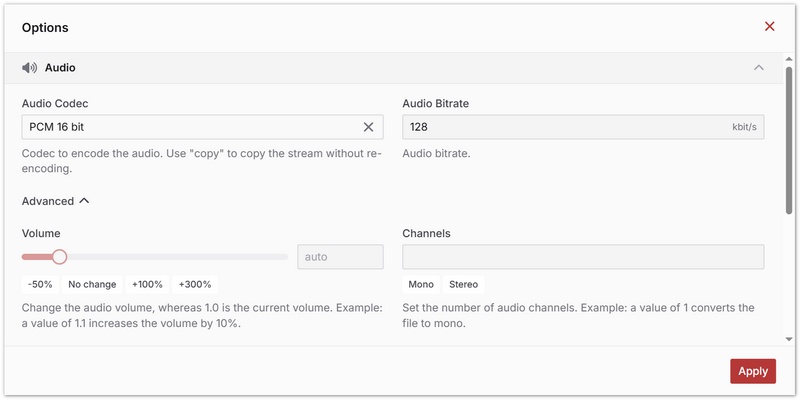The height and width of the screenshot is (400, 800).
Task: Click the Apply button
Action: (753, 371)
